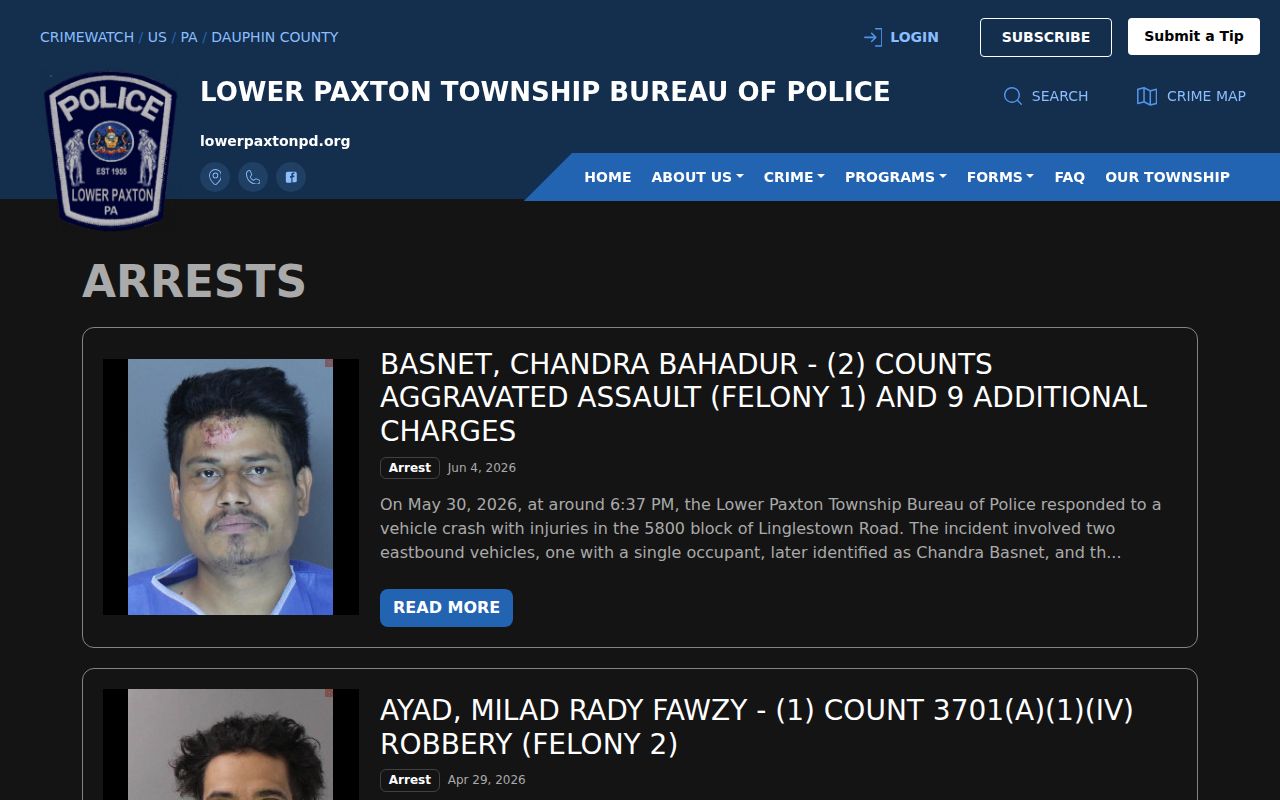Click the ARRESTS page heading
This screenshot has width=1280, height=800.
[194, 281]
